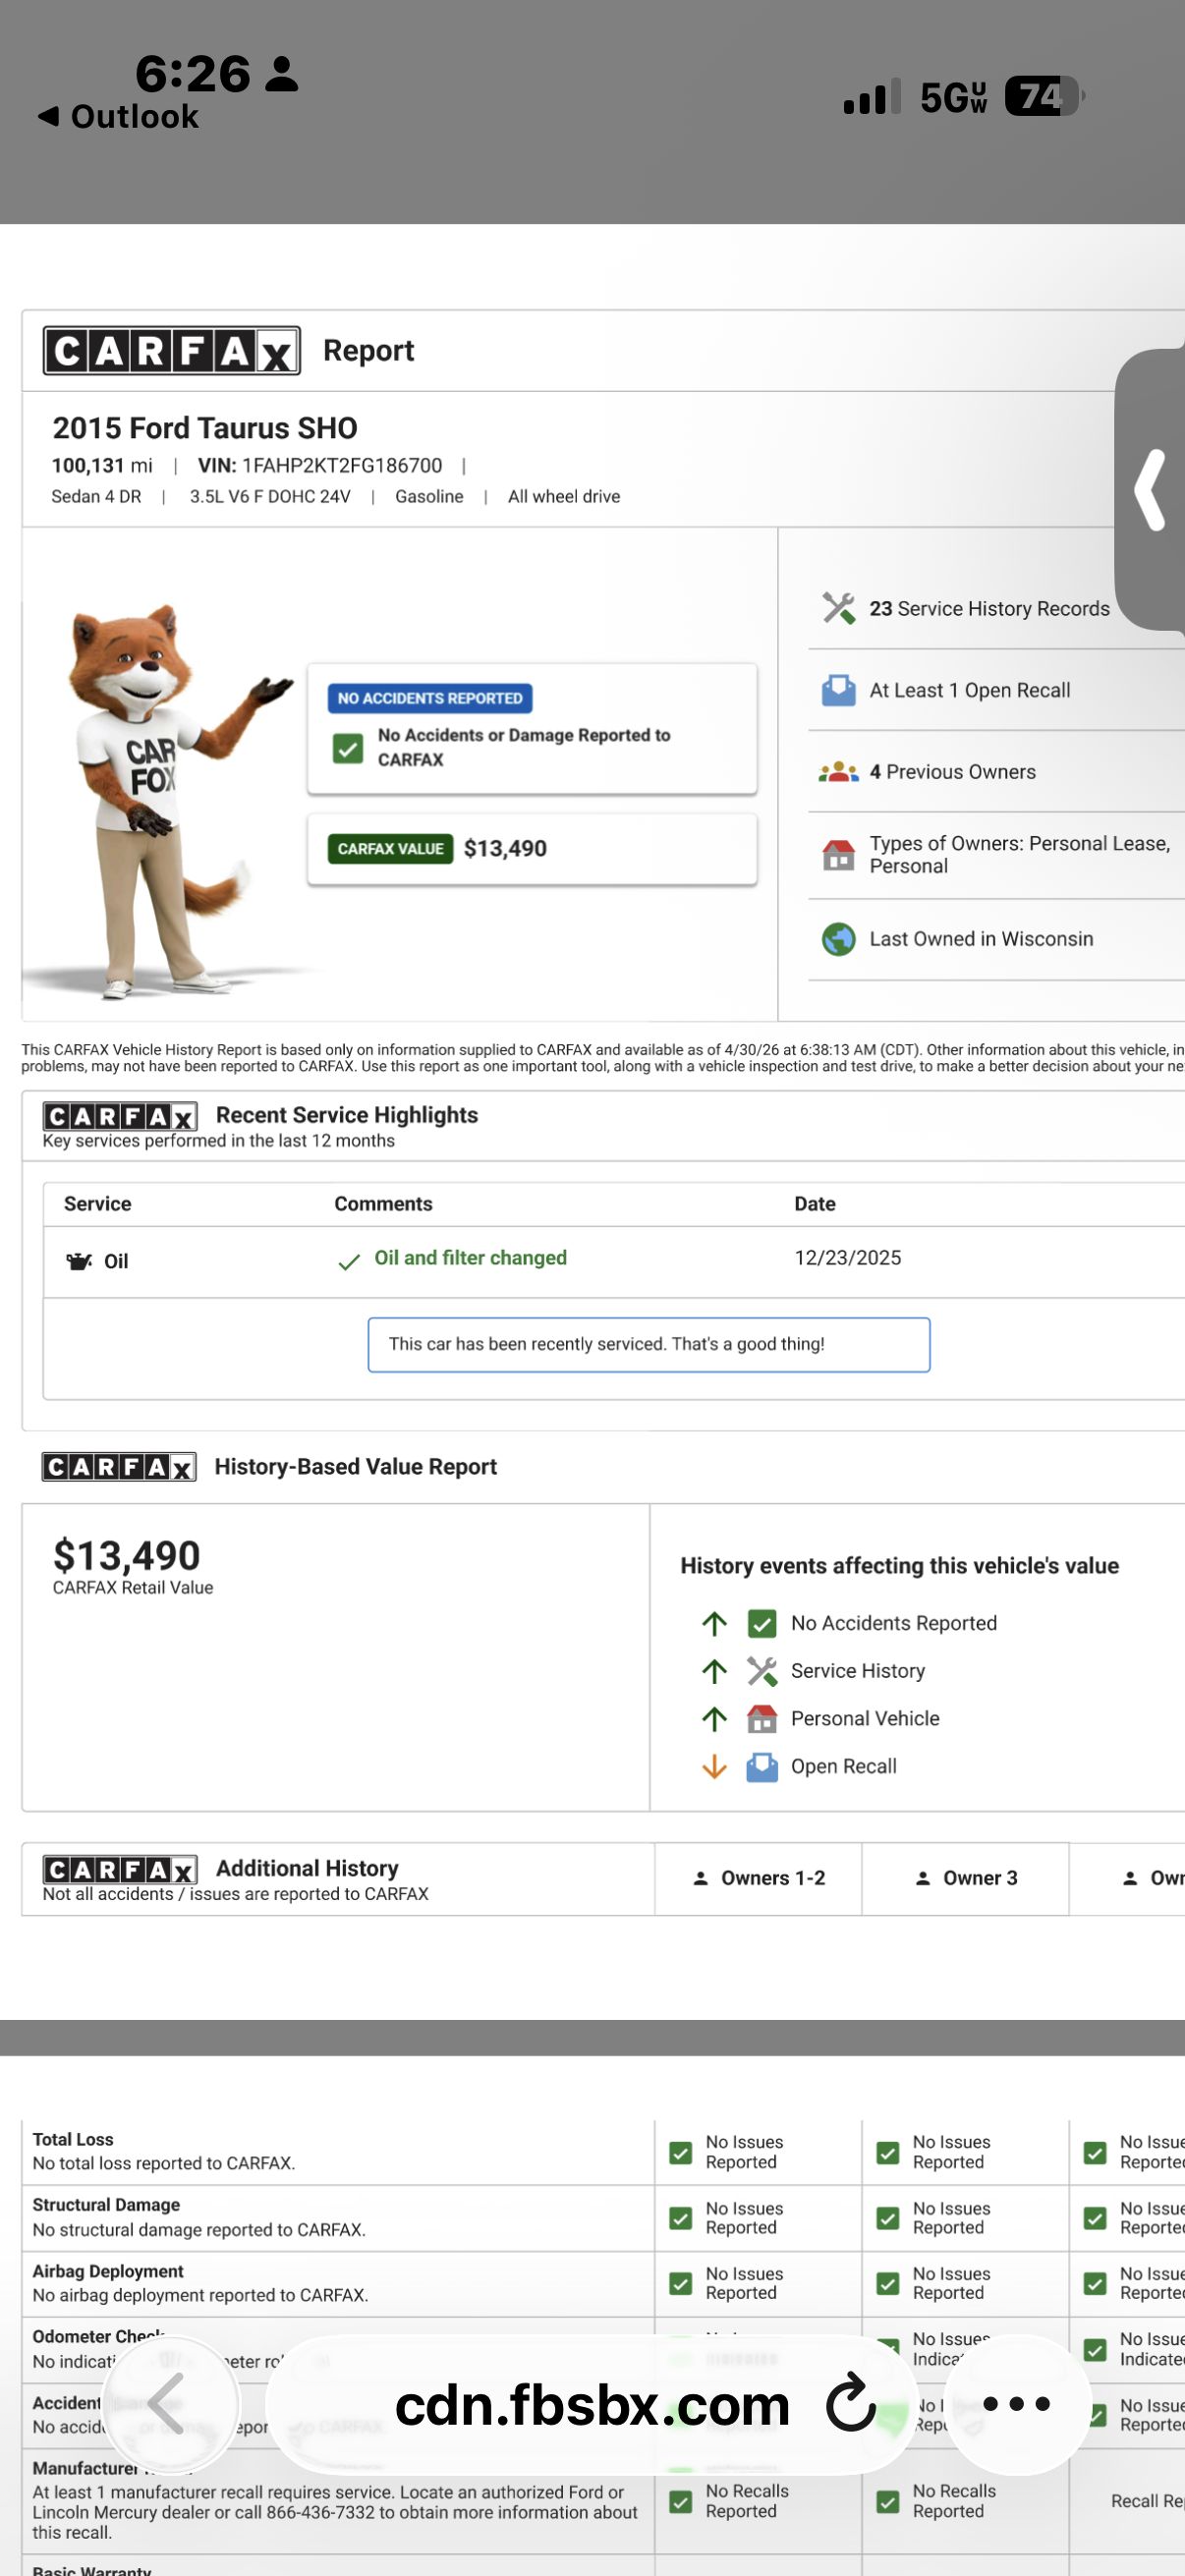This screenshot has height=2576, width=1185.
Task: Click Structural Damage checkmark under Owner 3
Action: point(888,2218)
